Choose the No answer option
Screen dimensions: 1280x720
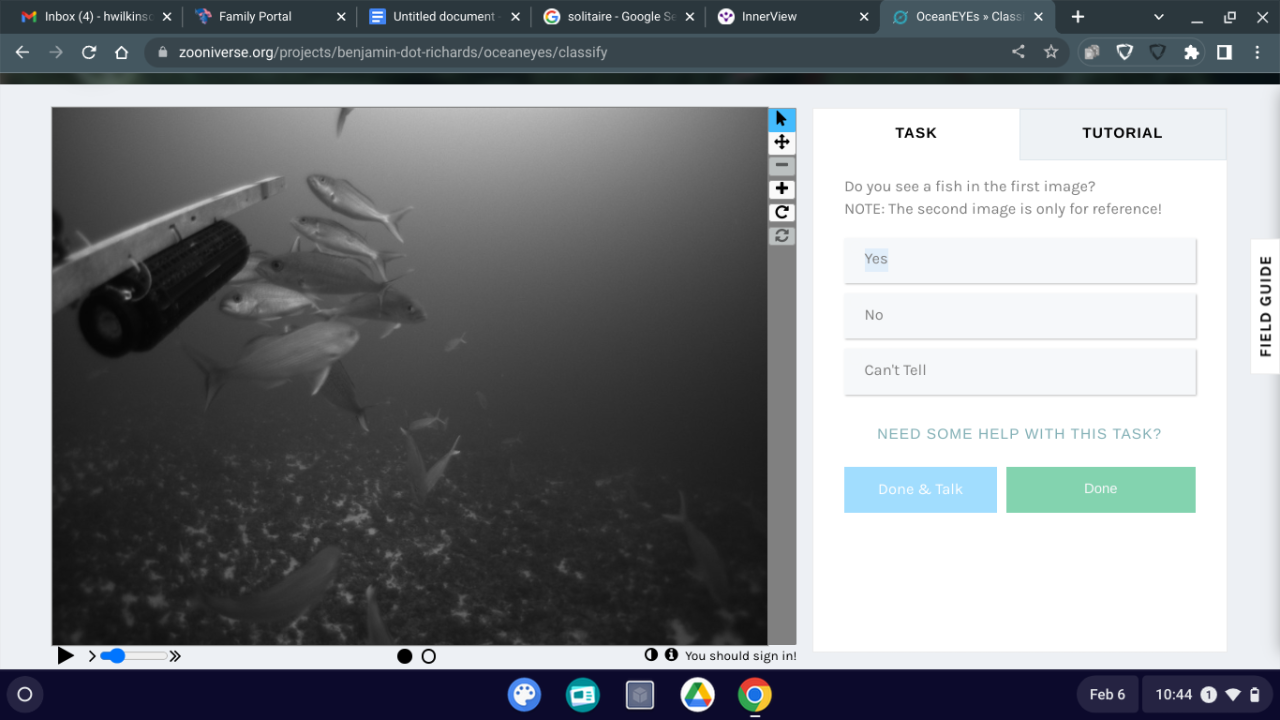tap(1019, 315)
